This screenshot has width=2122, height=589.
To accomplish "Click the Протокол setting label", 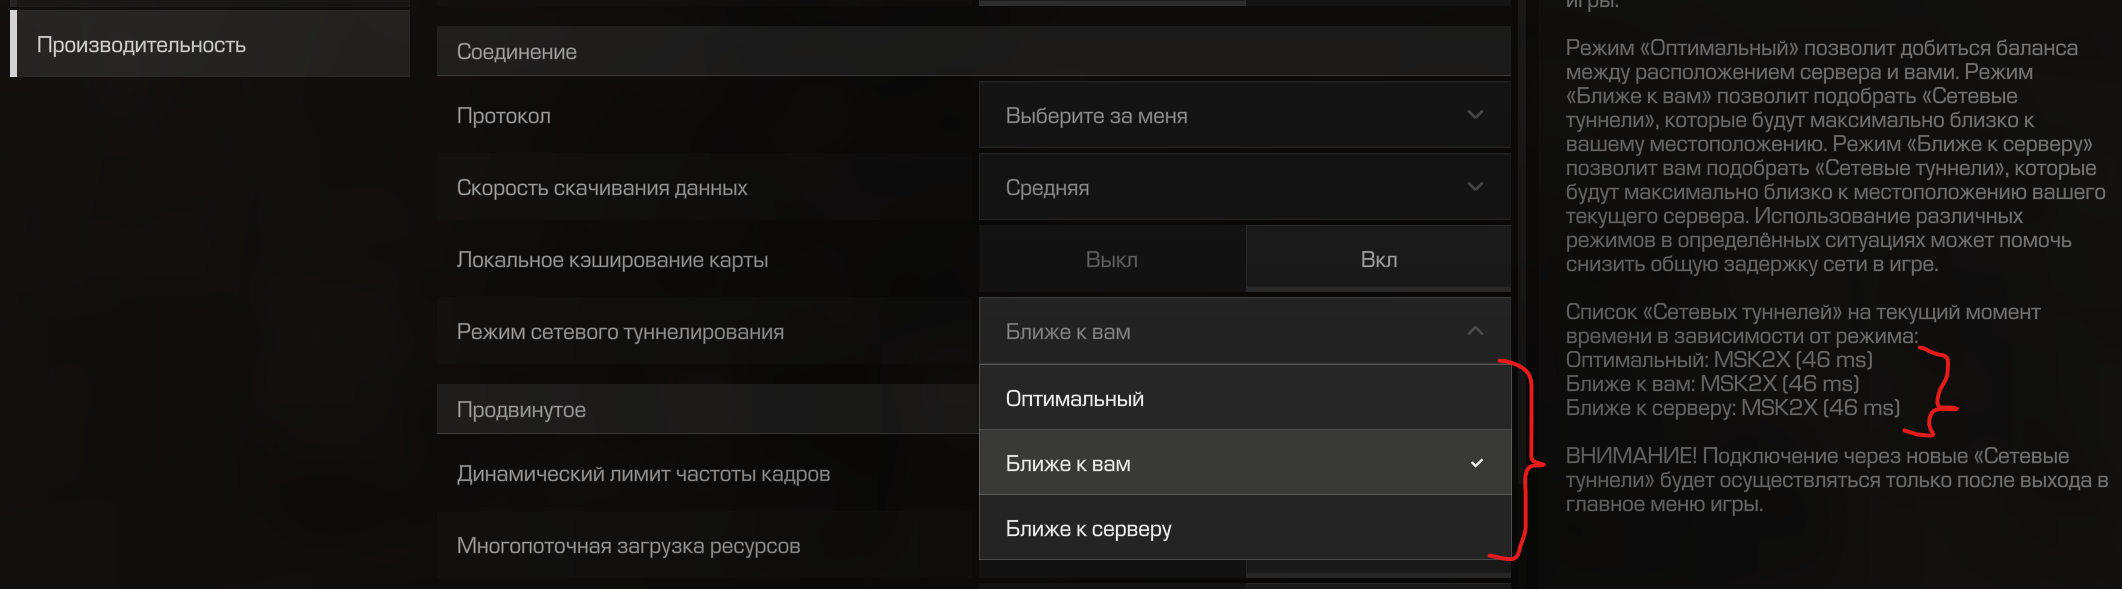I will [504, 116].
